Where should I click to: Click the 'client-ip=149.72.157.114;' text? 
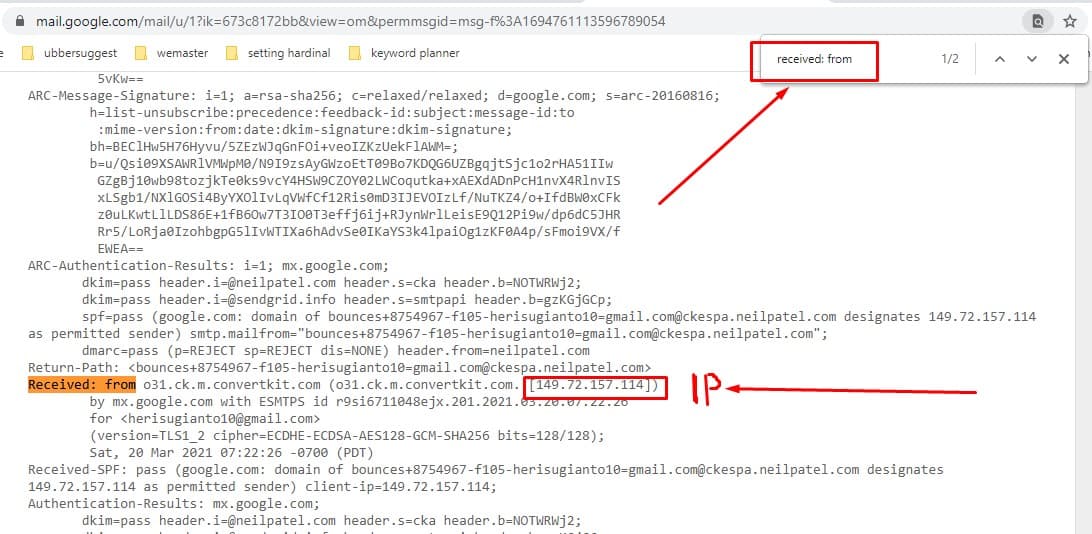(x=401, y=487)
